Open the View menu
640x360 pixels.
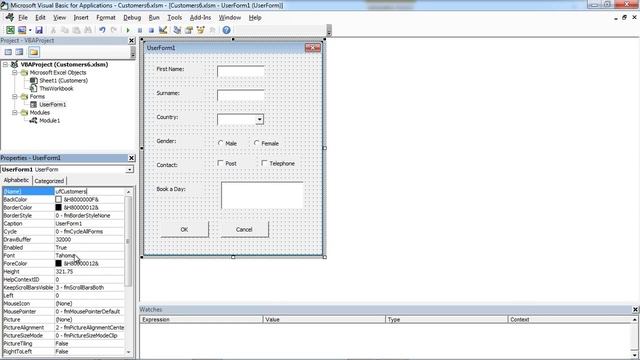coord(59,18)
